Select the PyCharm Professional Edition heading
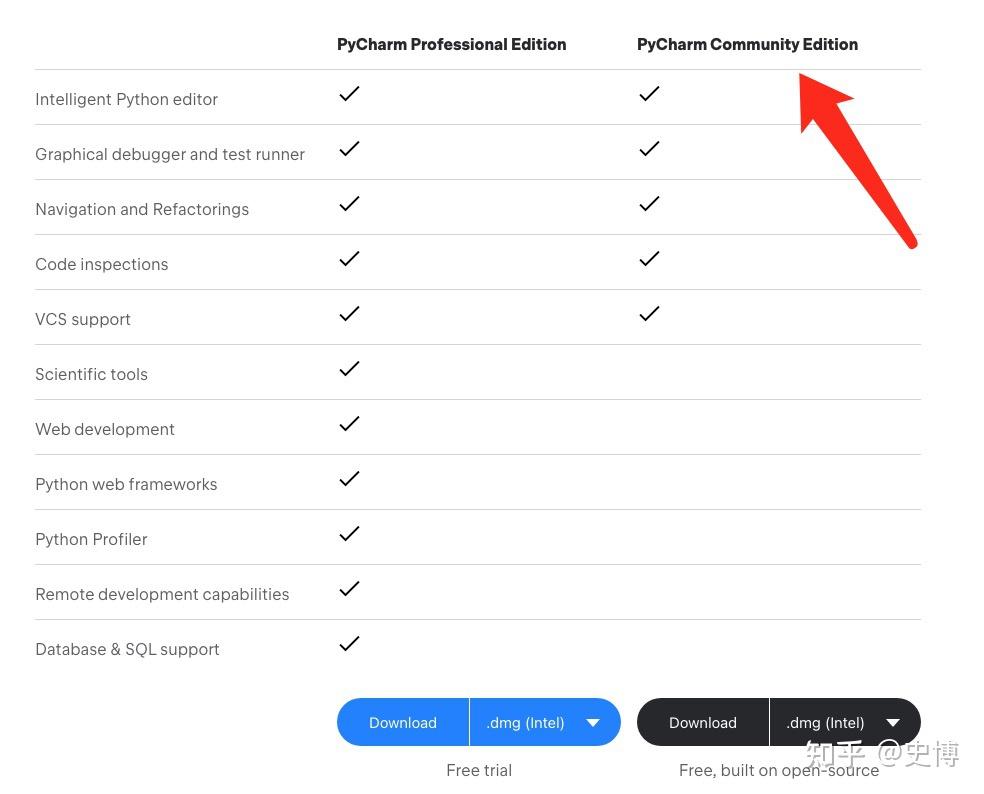This screenshot has height=794, width=984. pyautogui.click(x=451, y=44)
